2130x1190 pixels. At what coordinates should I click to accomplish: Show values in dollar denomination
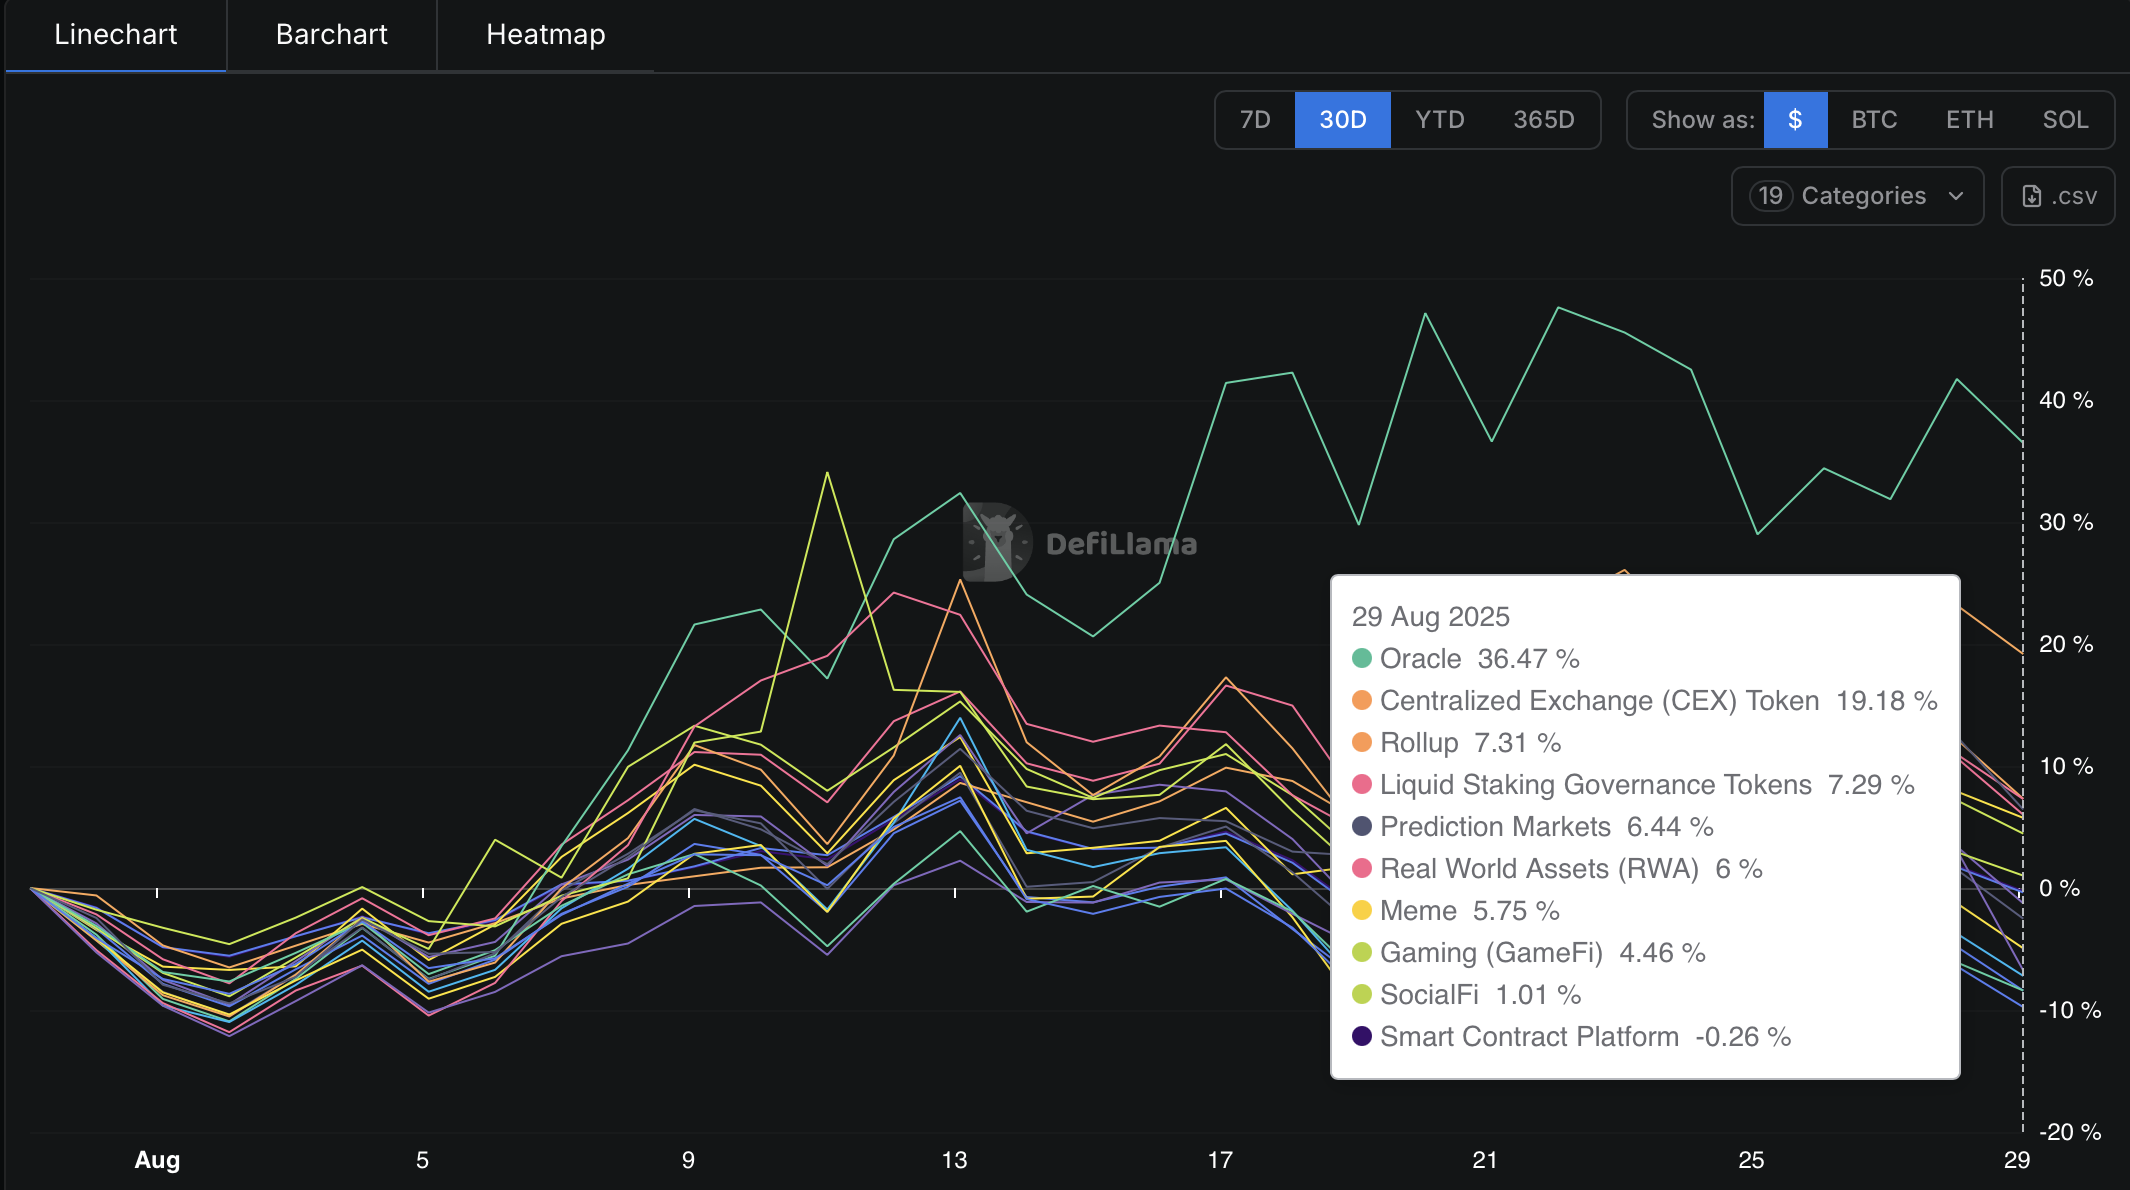click(1795, 120)
